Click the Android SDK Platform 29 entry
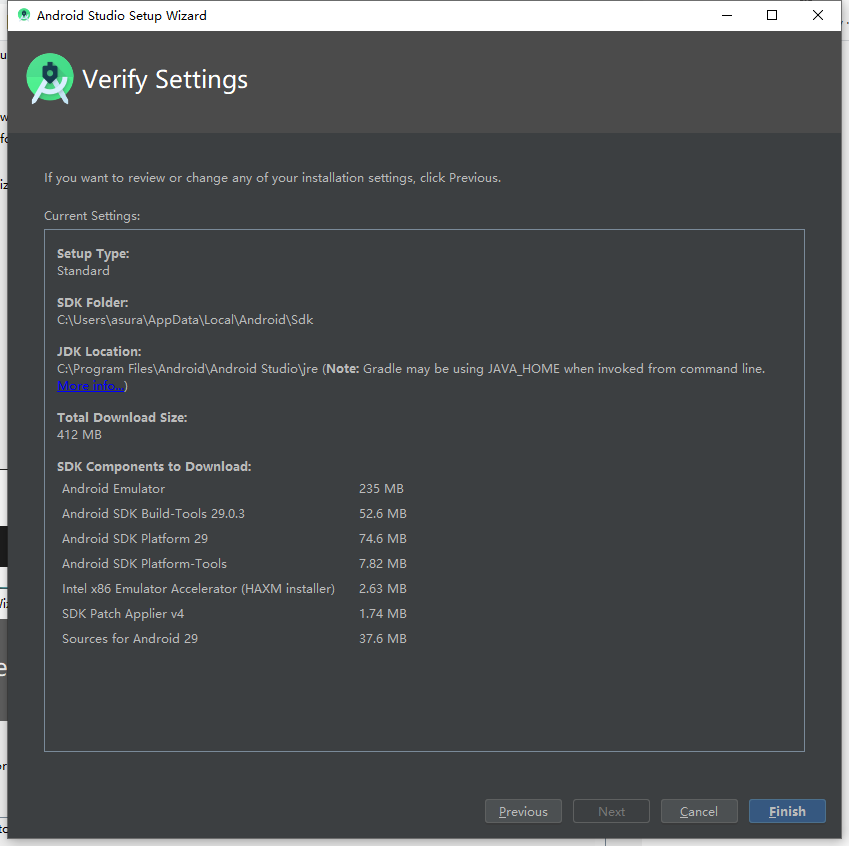The height and width of the screenshot is (846, 849). pos(134,539)
